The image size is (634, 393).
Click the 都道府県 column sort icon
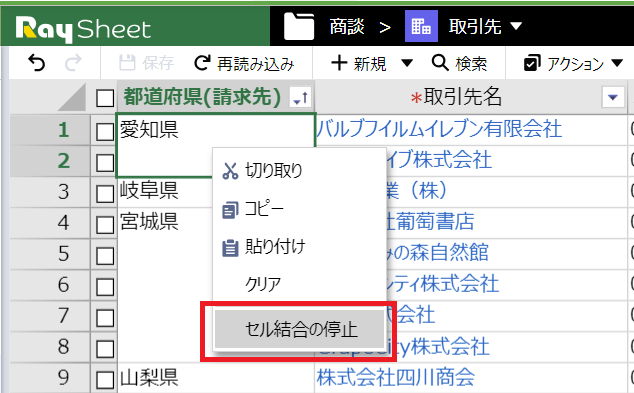coord(301,97)
